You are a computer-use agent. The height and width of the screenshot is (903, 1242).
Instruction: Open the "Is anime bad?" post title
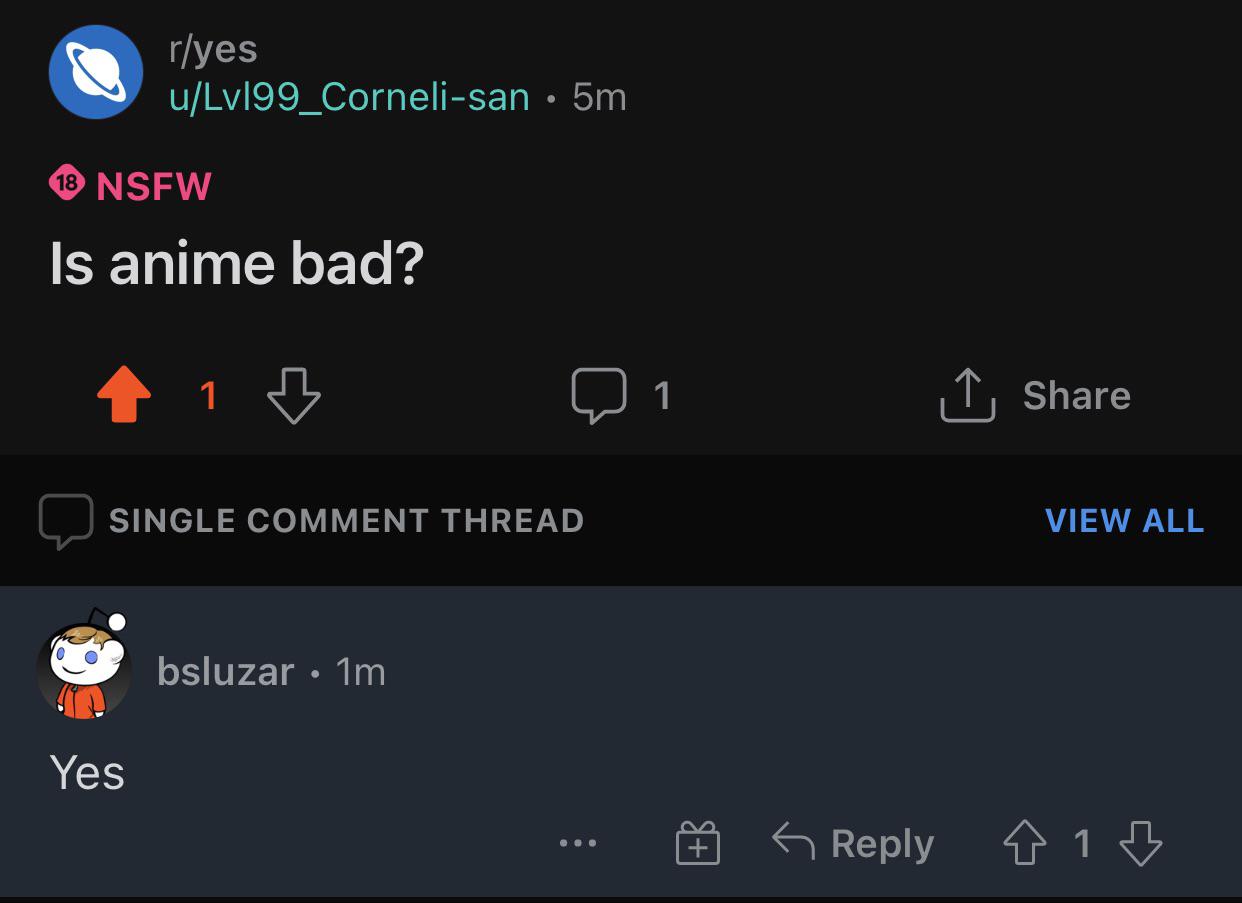pyautogui.click(x=237, y=263)
